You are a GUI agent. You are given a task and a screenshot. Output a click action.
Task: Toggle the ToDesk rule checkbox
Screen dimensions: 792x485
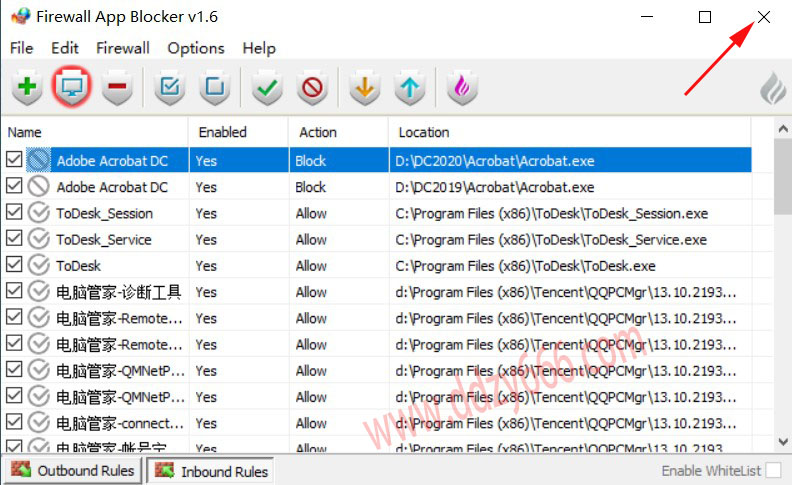(x=14, y=264)
